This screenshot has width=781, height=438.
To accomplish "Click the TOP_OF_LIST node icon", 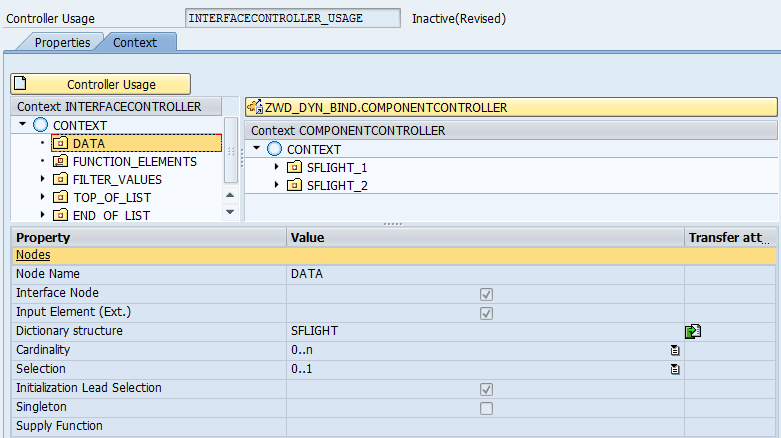I will click(x=60, y=197).
